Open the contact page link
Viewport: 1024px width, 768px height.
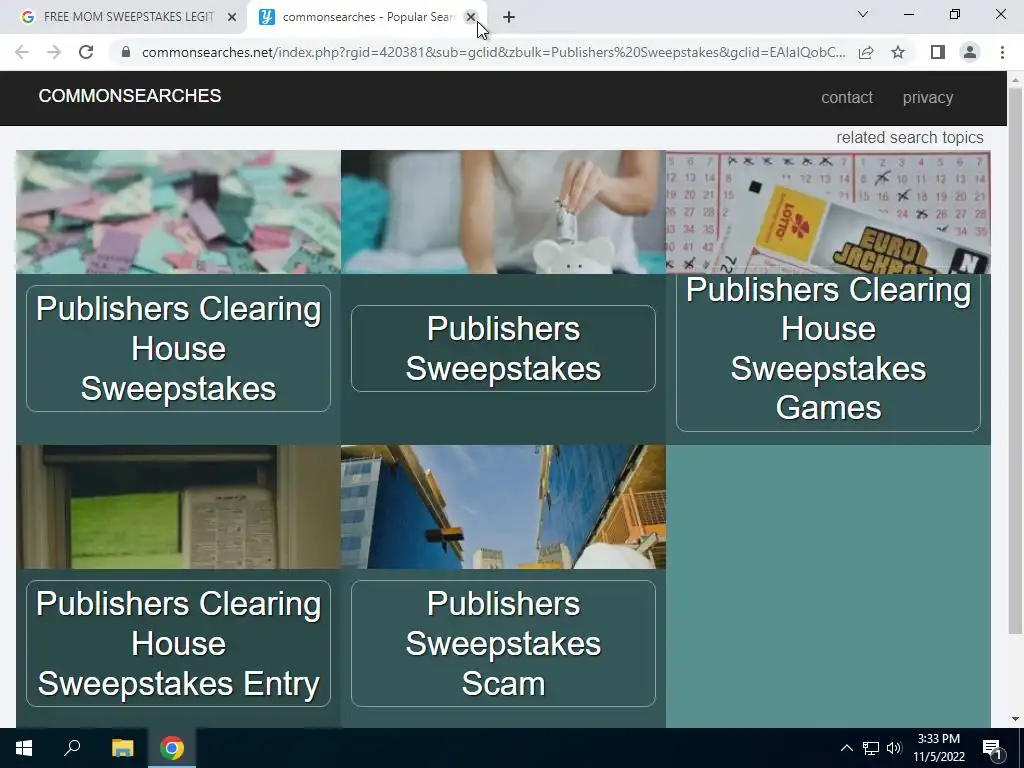pos(847,97)
